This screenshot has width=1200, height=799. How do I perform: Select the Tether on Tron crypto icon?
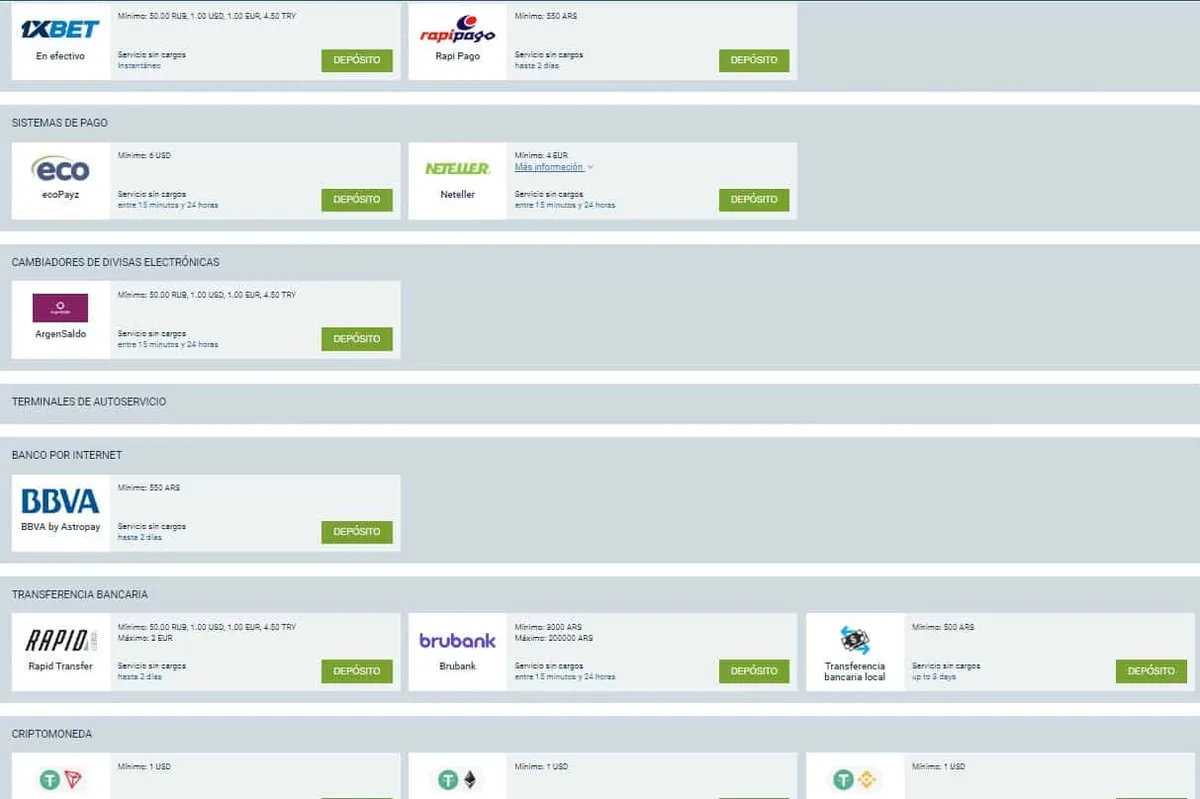click(61, 780)
